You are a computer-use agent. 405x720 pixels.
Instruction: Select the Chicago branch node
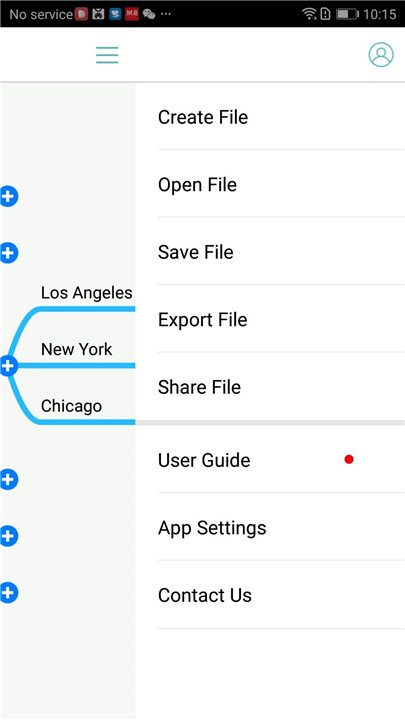(x=71, y=406)
